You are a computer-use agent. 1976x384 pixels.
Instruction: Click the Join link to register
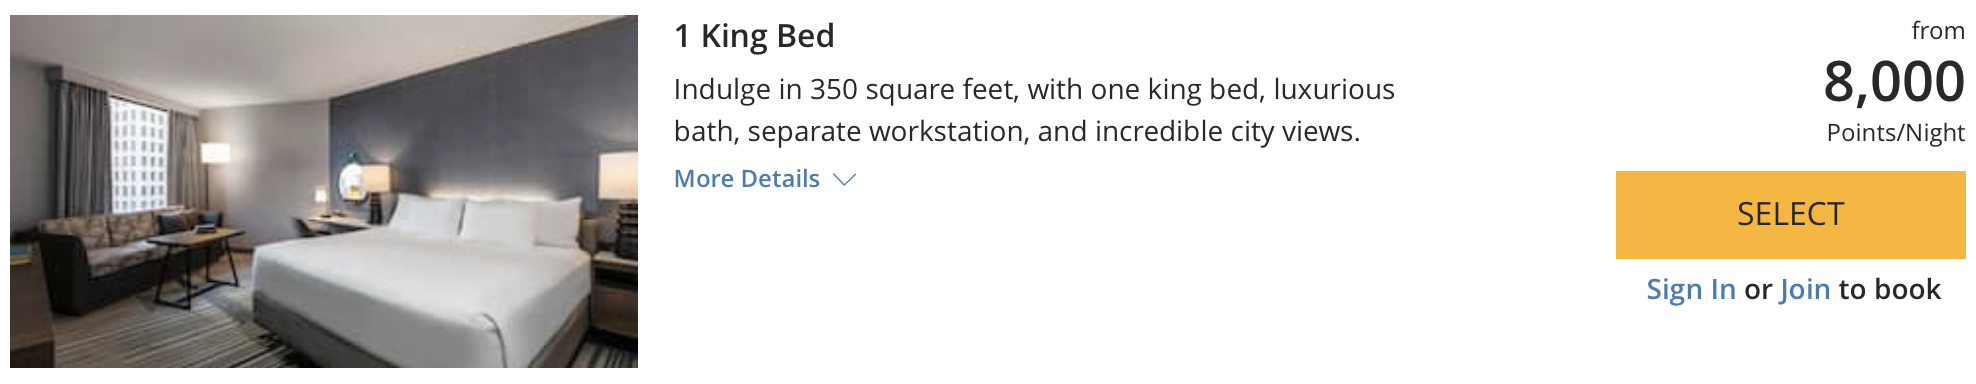1805,290
